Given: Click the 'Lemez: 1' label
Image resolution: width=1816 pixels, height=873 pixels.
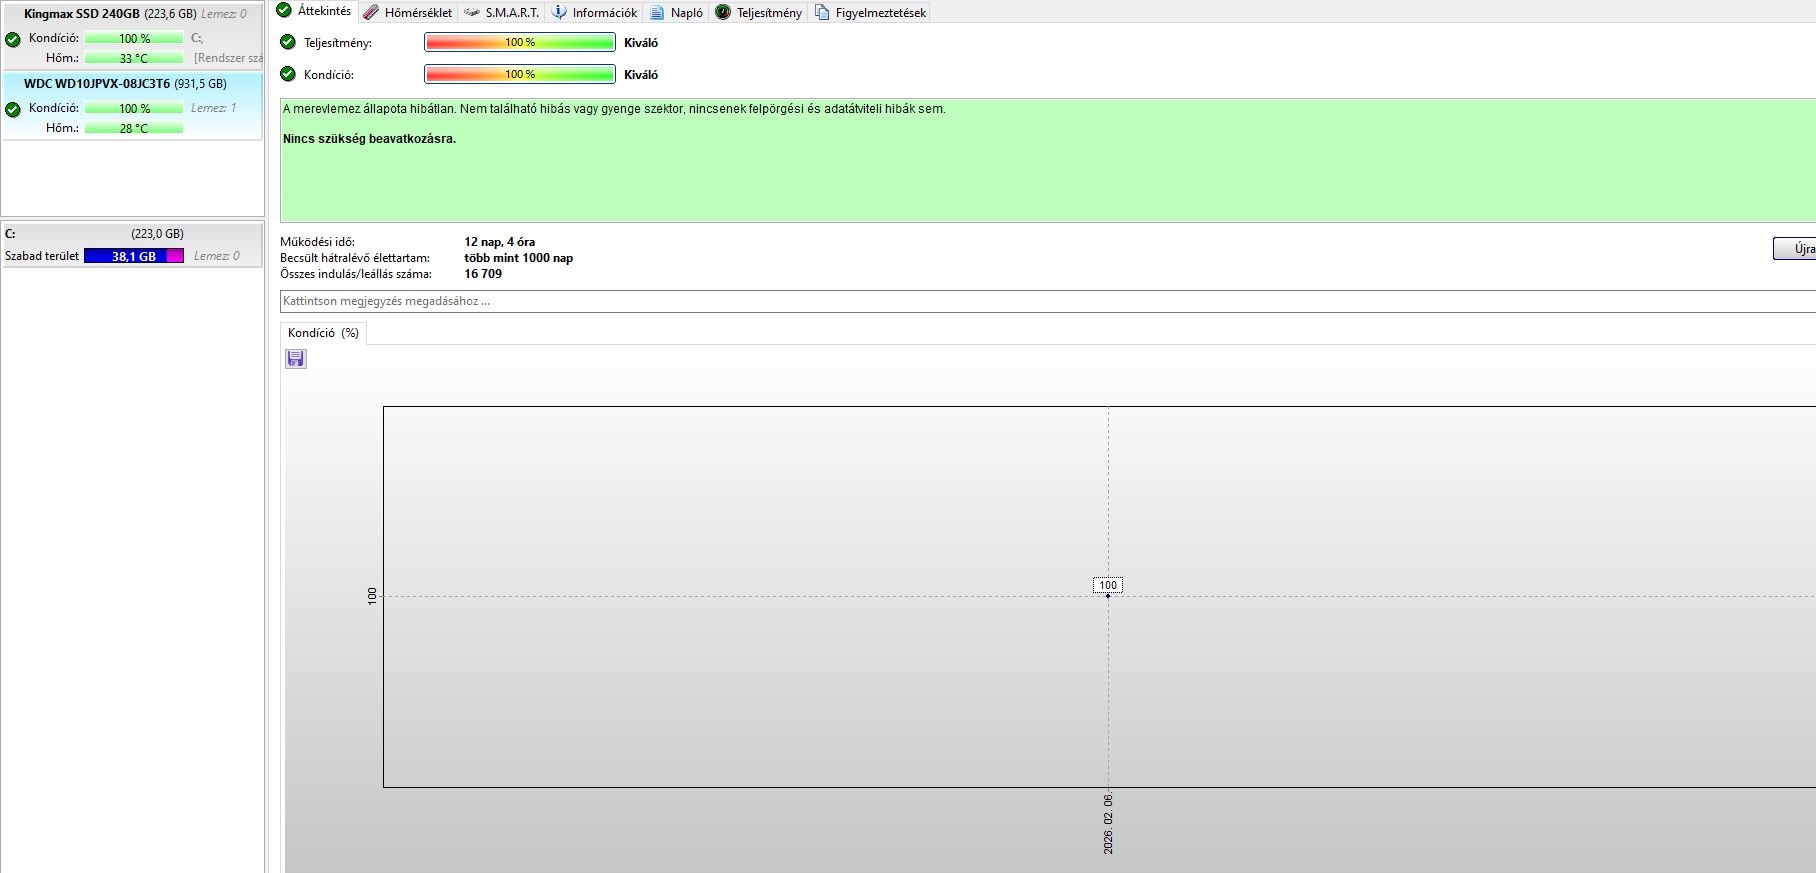Looking at the screenshot, I should (214, 108).
